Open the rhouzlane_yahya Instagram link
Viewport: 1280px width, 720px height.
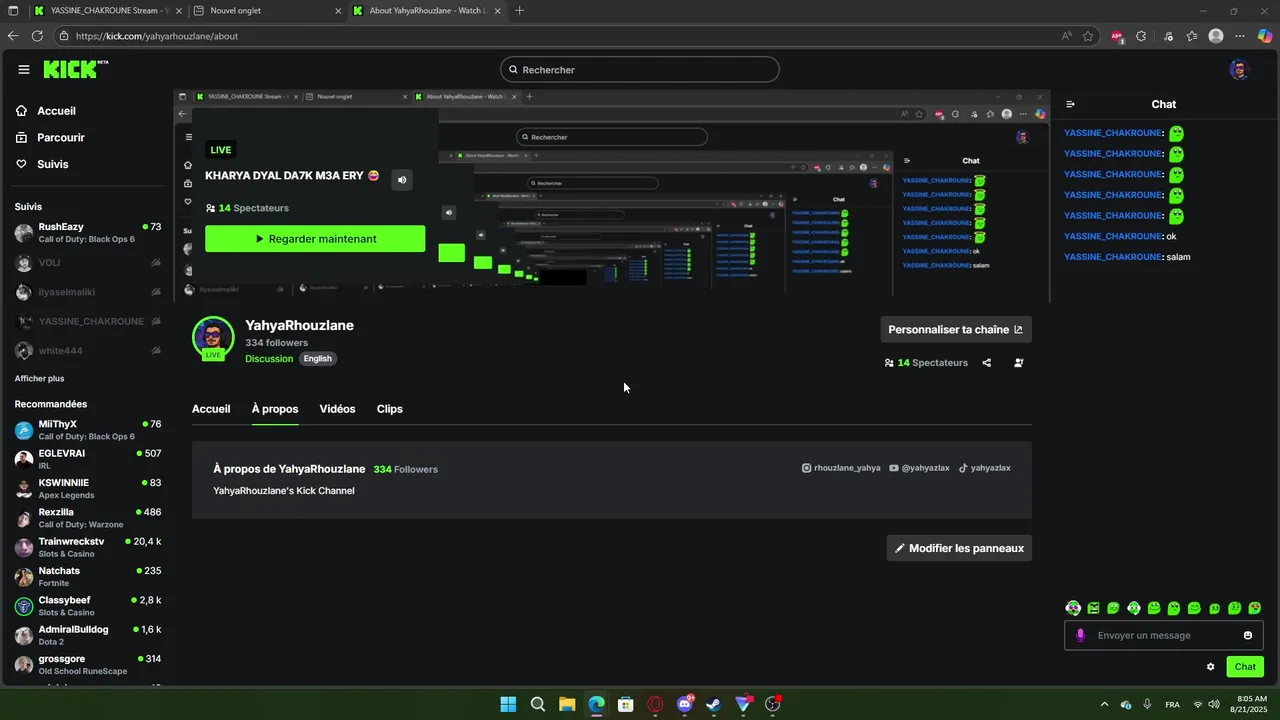click(841, 468)
